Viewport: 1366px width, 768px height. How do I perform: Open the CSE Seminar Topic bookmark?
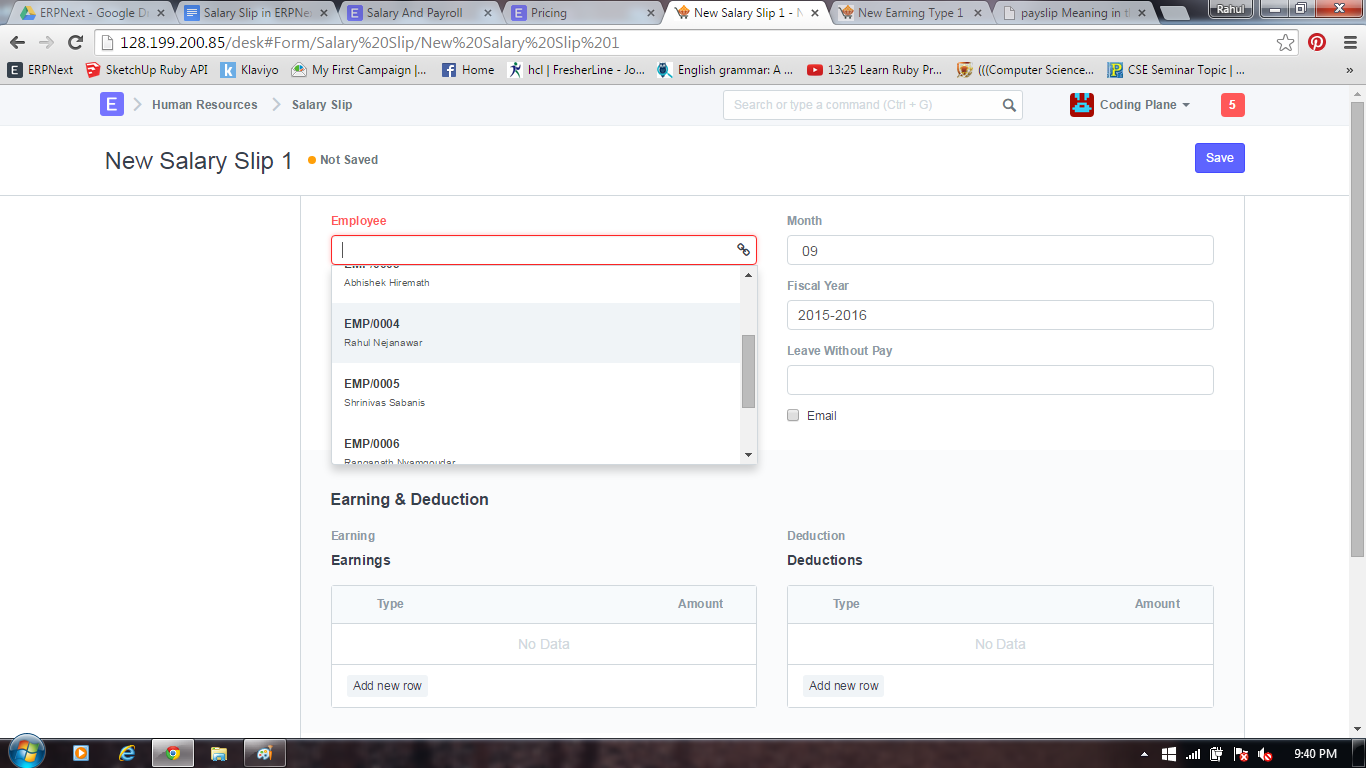point(1176,70)
